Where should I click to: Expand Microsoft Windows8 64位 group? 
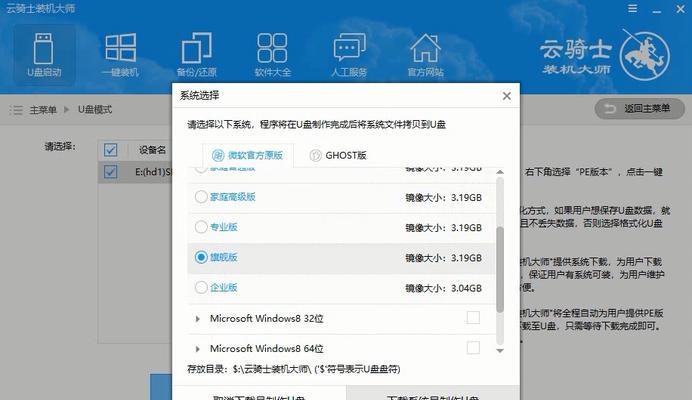point(197,349)
